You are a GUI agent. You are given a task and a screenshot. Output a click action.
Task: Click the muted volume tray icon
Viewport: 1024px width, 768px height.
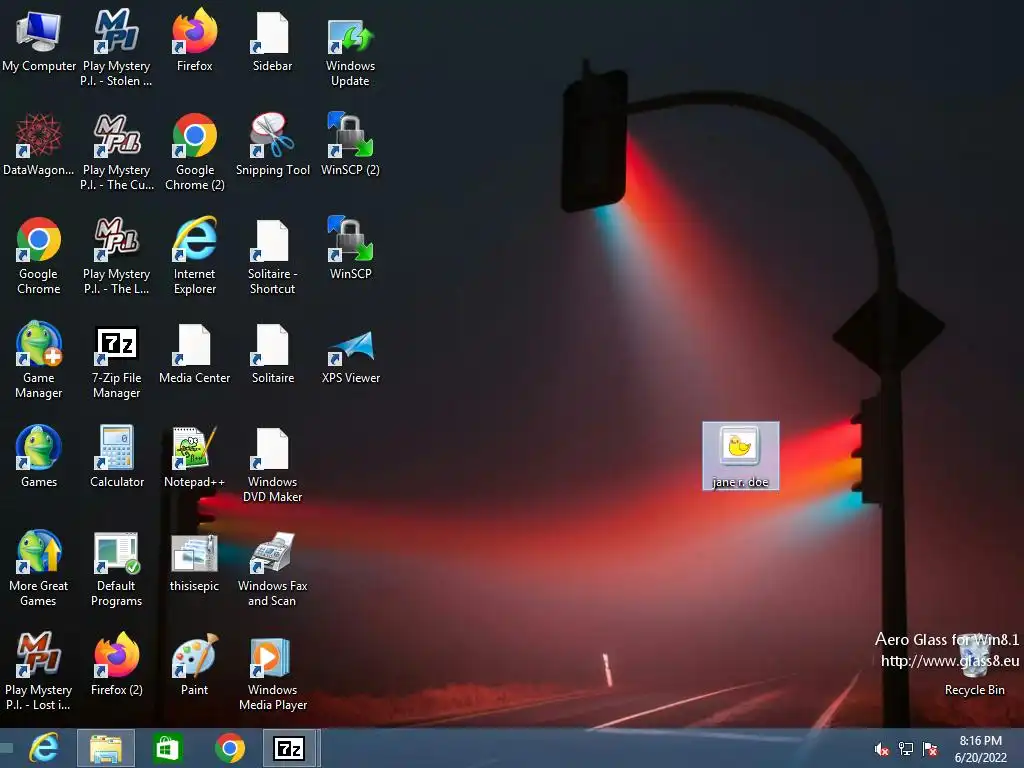[882, 749]
